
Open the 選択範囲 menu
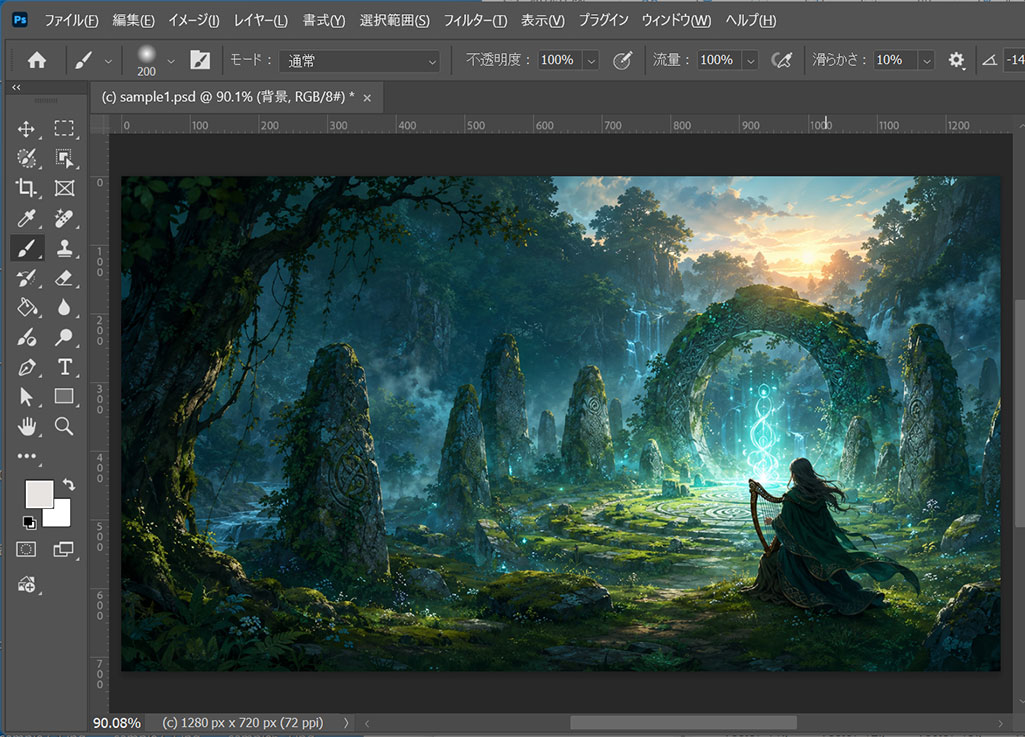coord(394,20)
